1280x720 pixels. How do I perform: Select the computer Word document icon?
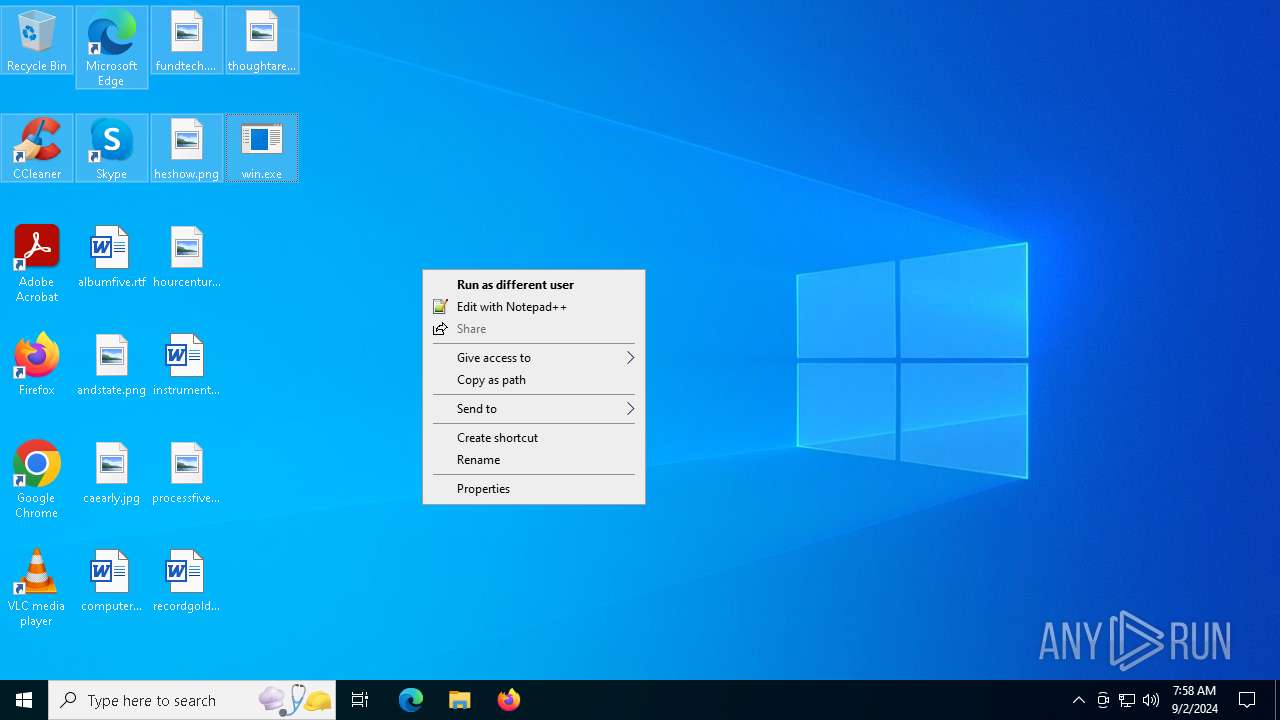[111, 580]
